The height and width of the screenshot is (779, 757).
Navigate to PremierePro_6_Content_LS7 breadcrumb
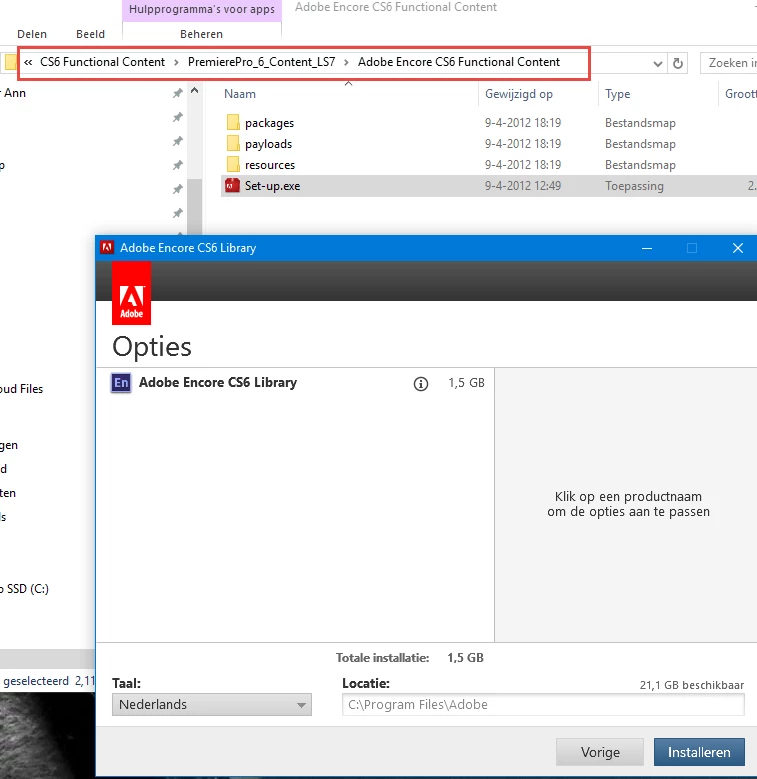click(261, 62)
